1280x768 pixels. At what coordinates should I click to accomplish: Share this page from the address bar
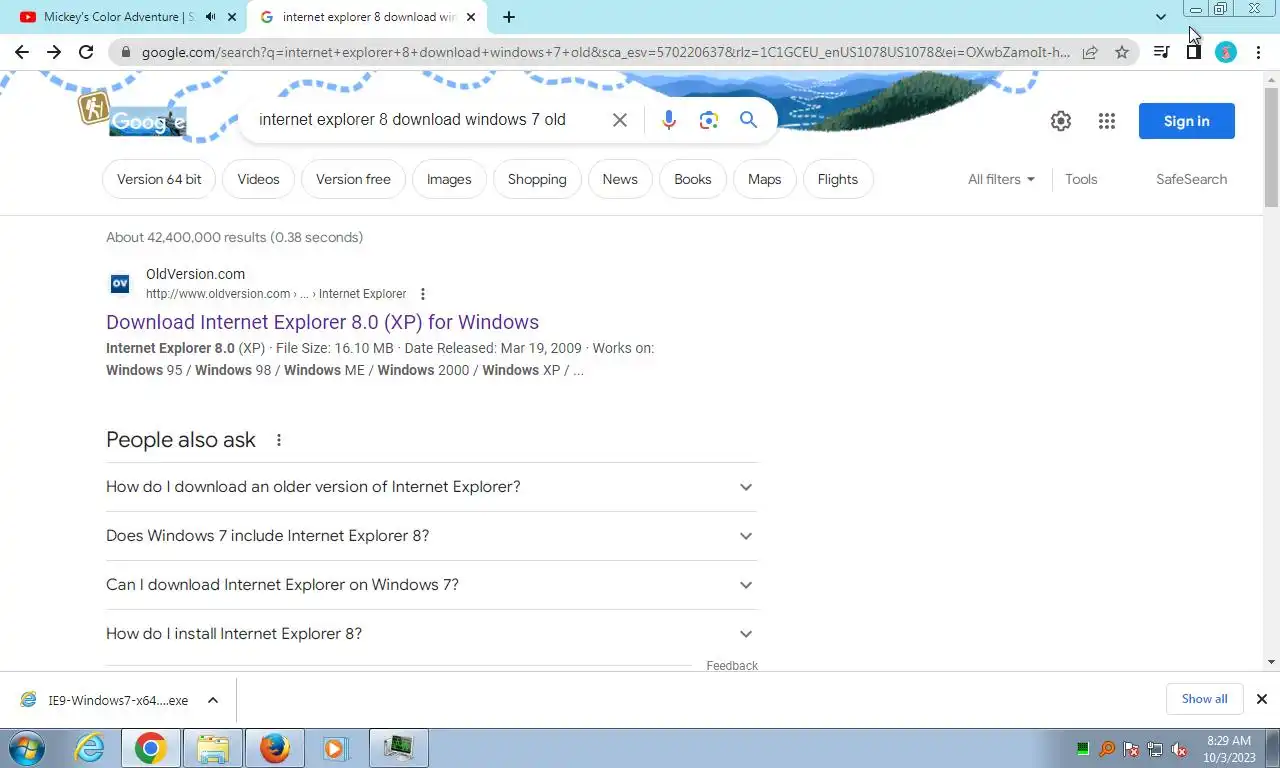tap(1090, 52)
